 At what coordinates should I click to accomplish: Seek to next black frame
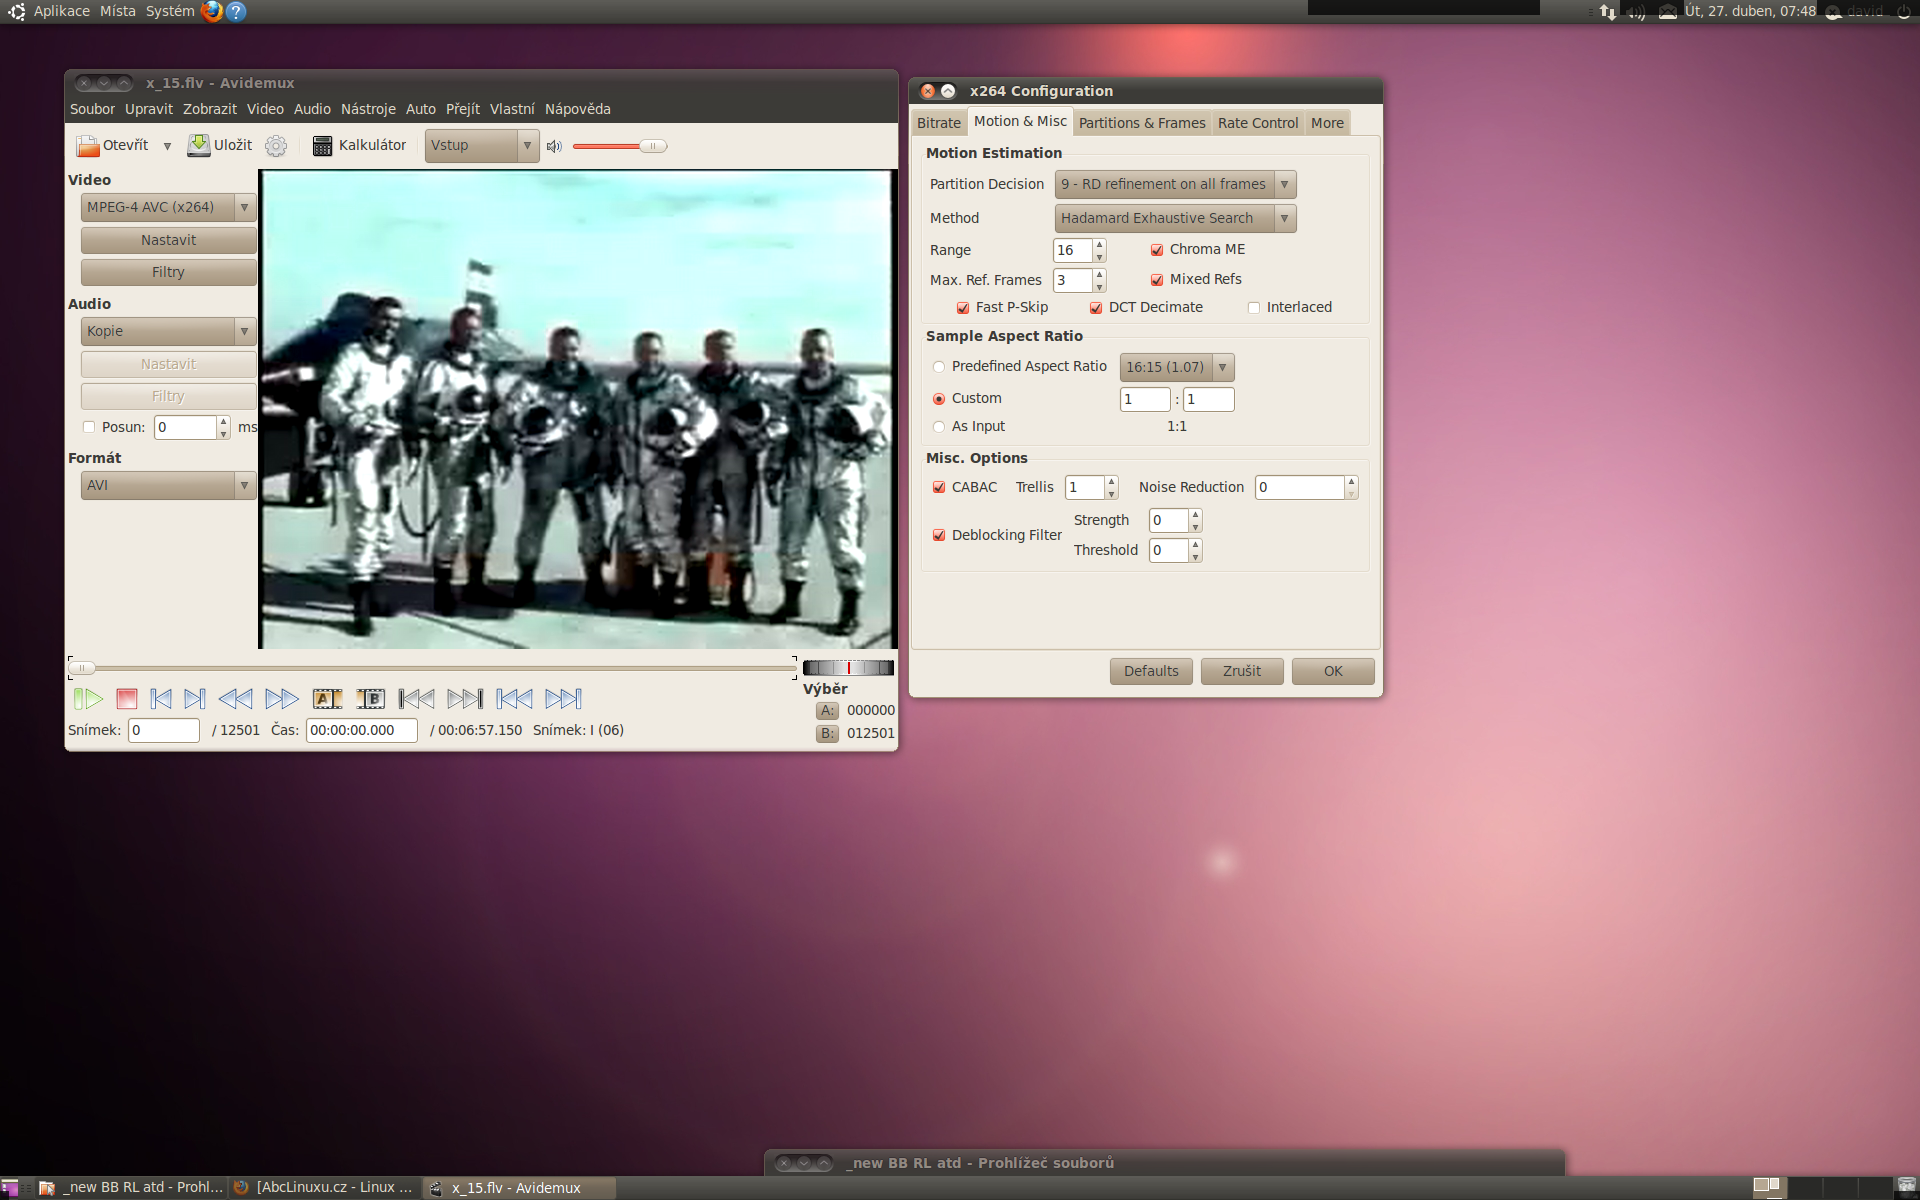pos(465,699)
